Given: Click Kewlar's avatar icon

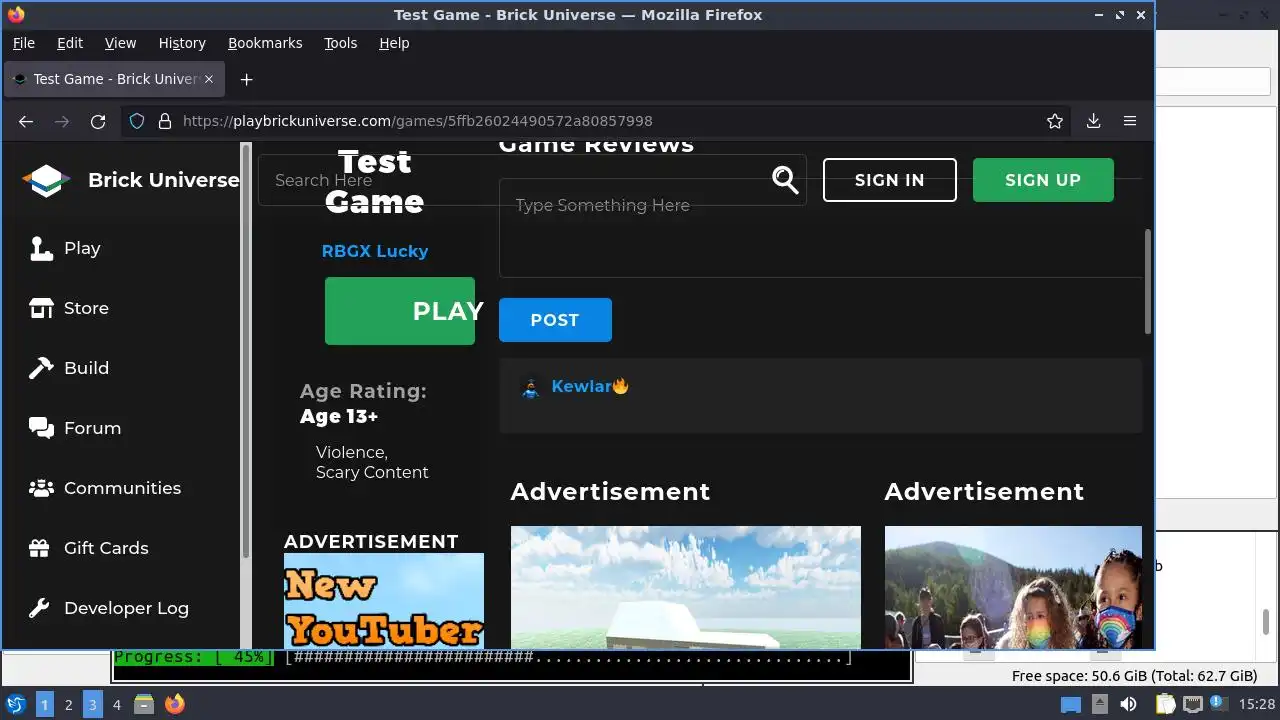Looking at the screenshot, I should [x=531, y=387].
